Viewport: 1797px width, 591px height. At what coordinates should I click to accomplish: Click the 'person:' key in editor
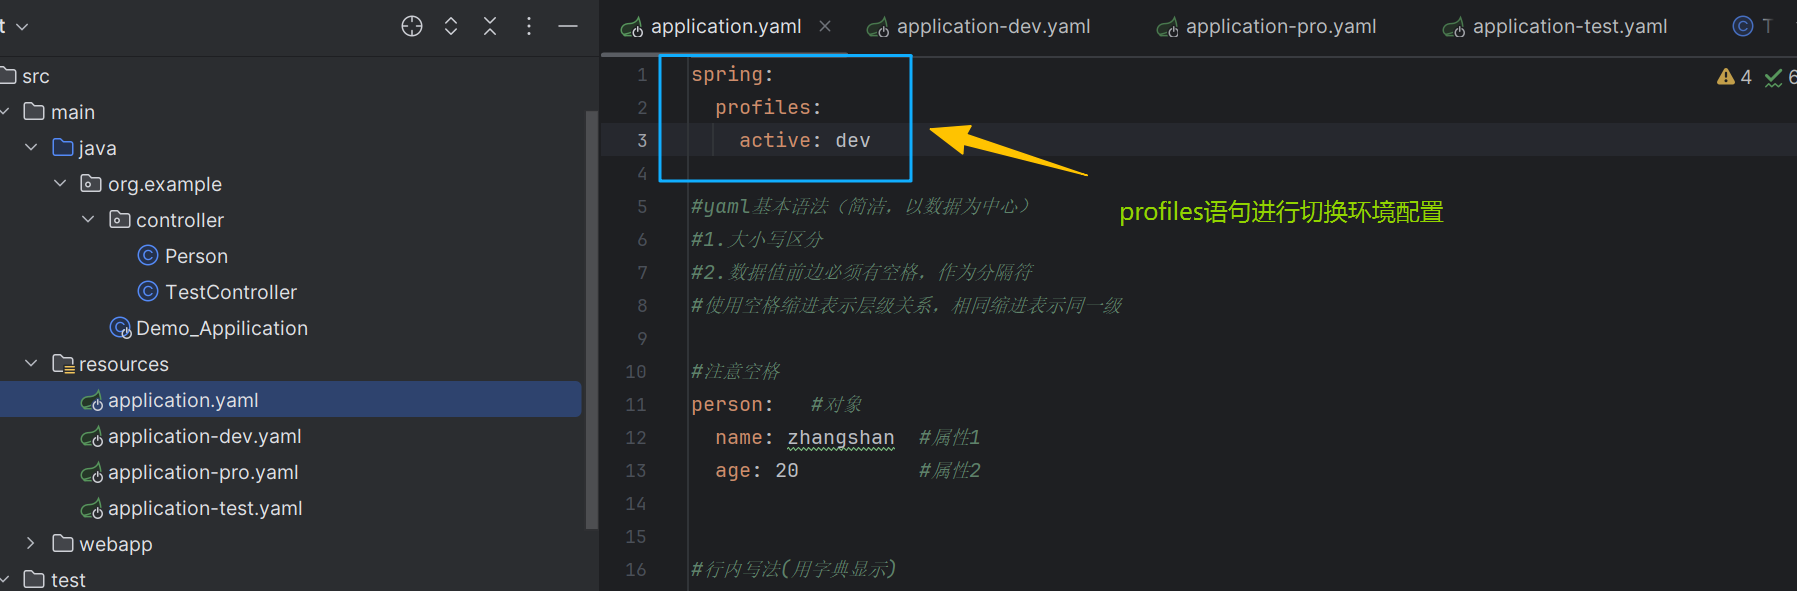pyautogui.click(x=732, y=404)
